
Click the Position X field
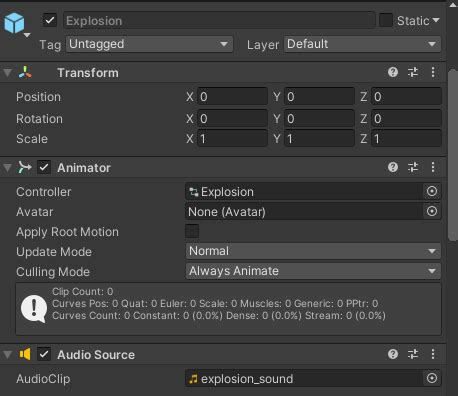coord(232,97)
